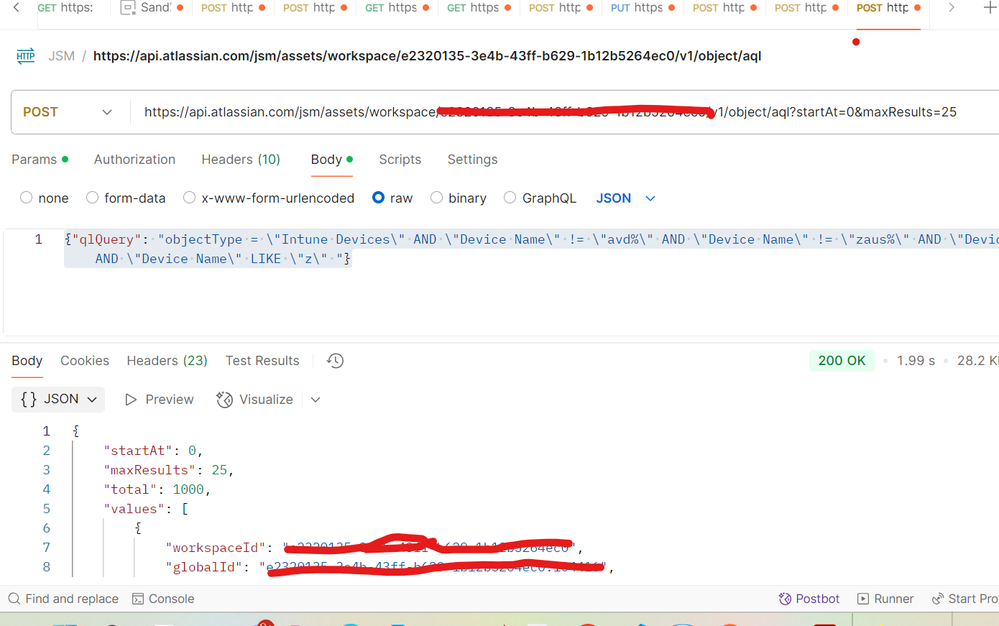Click the active POST tab with orange underline

click(888, 8)
